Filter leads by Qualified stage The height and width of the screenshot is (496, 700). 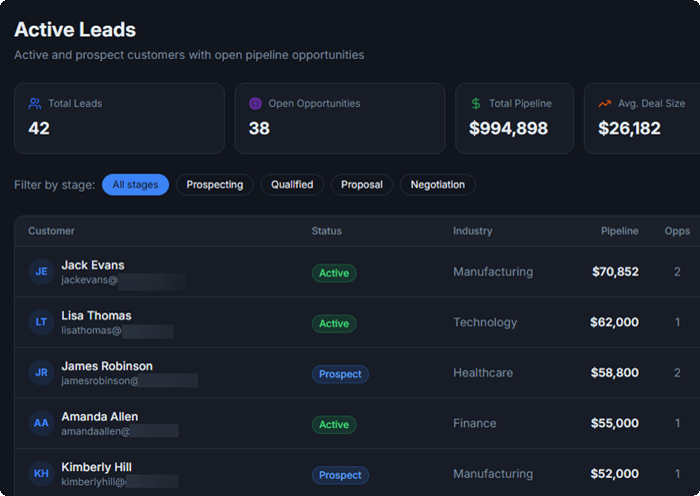coord(292,185)
